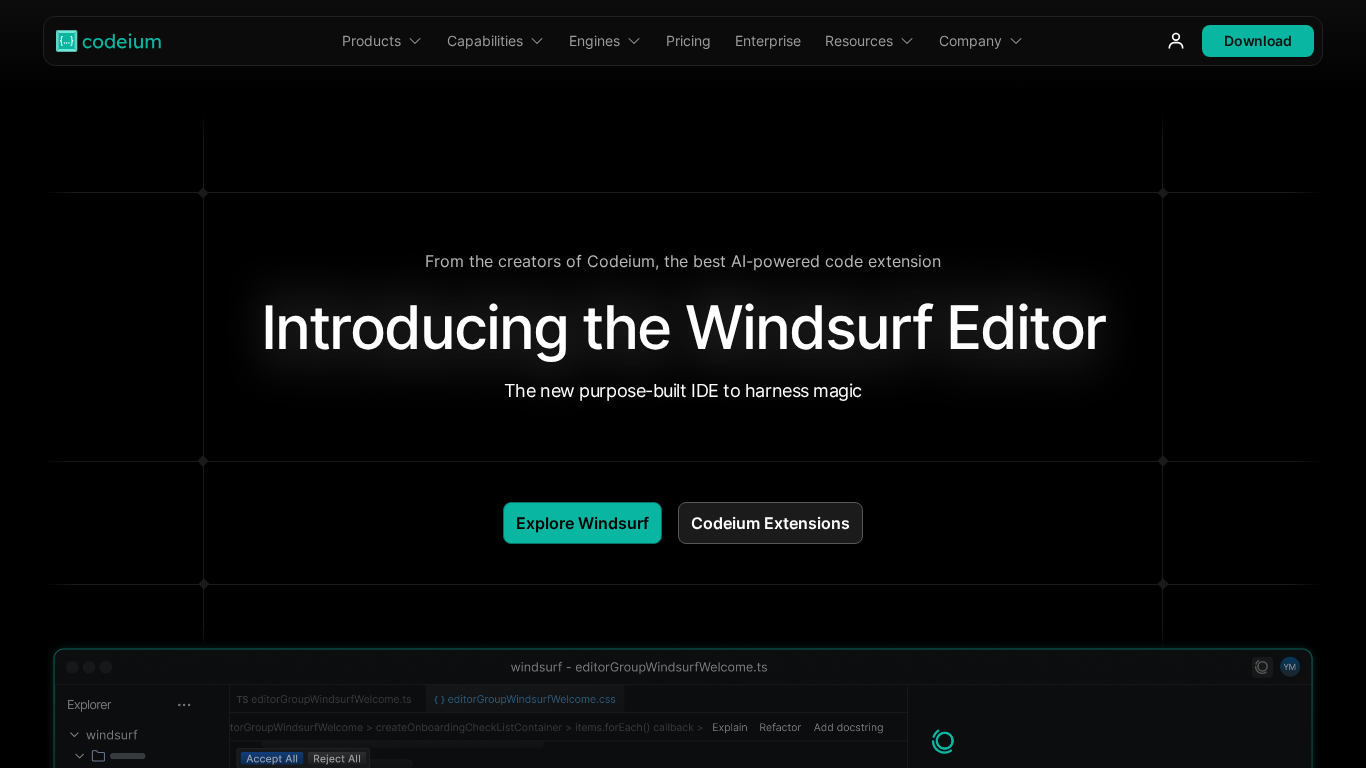Collapse the windsurf tree folder
The height and width of the screenshot is (768, 1366).
click(74, 735)
